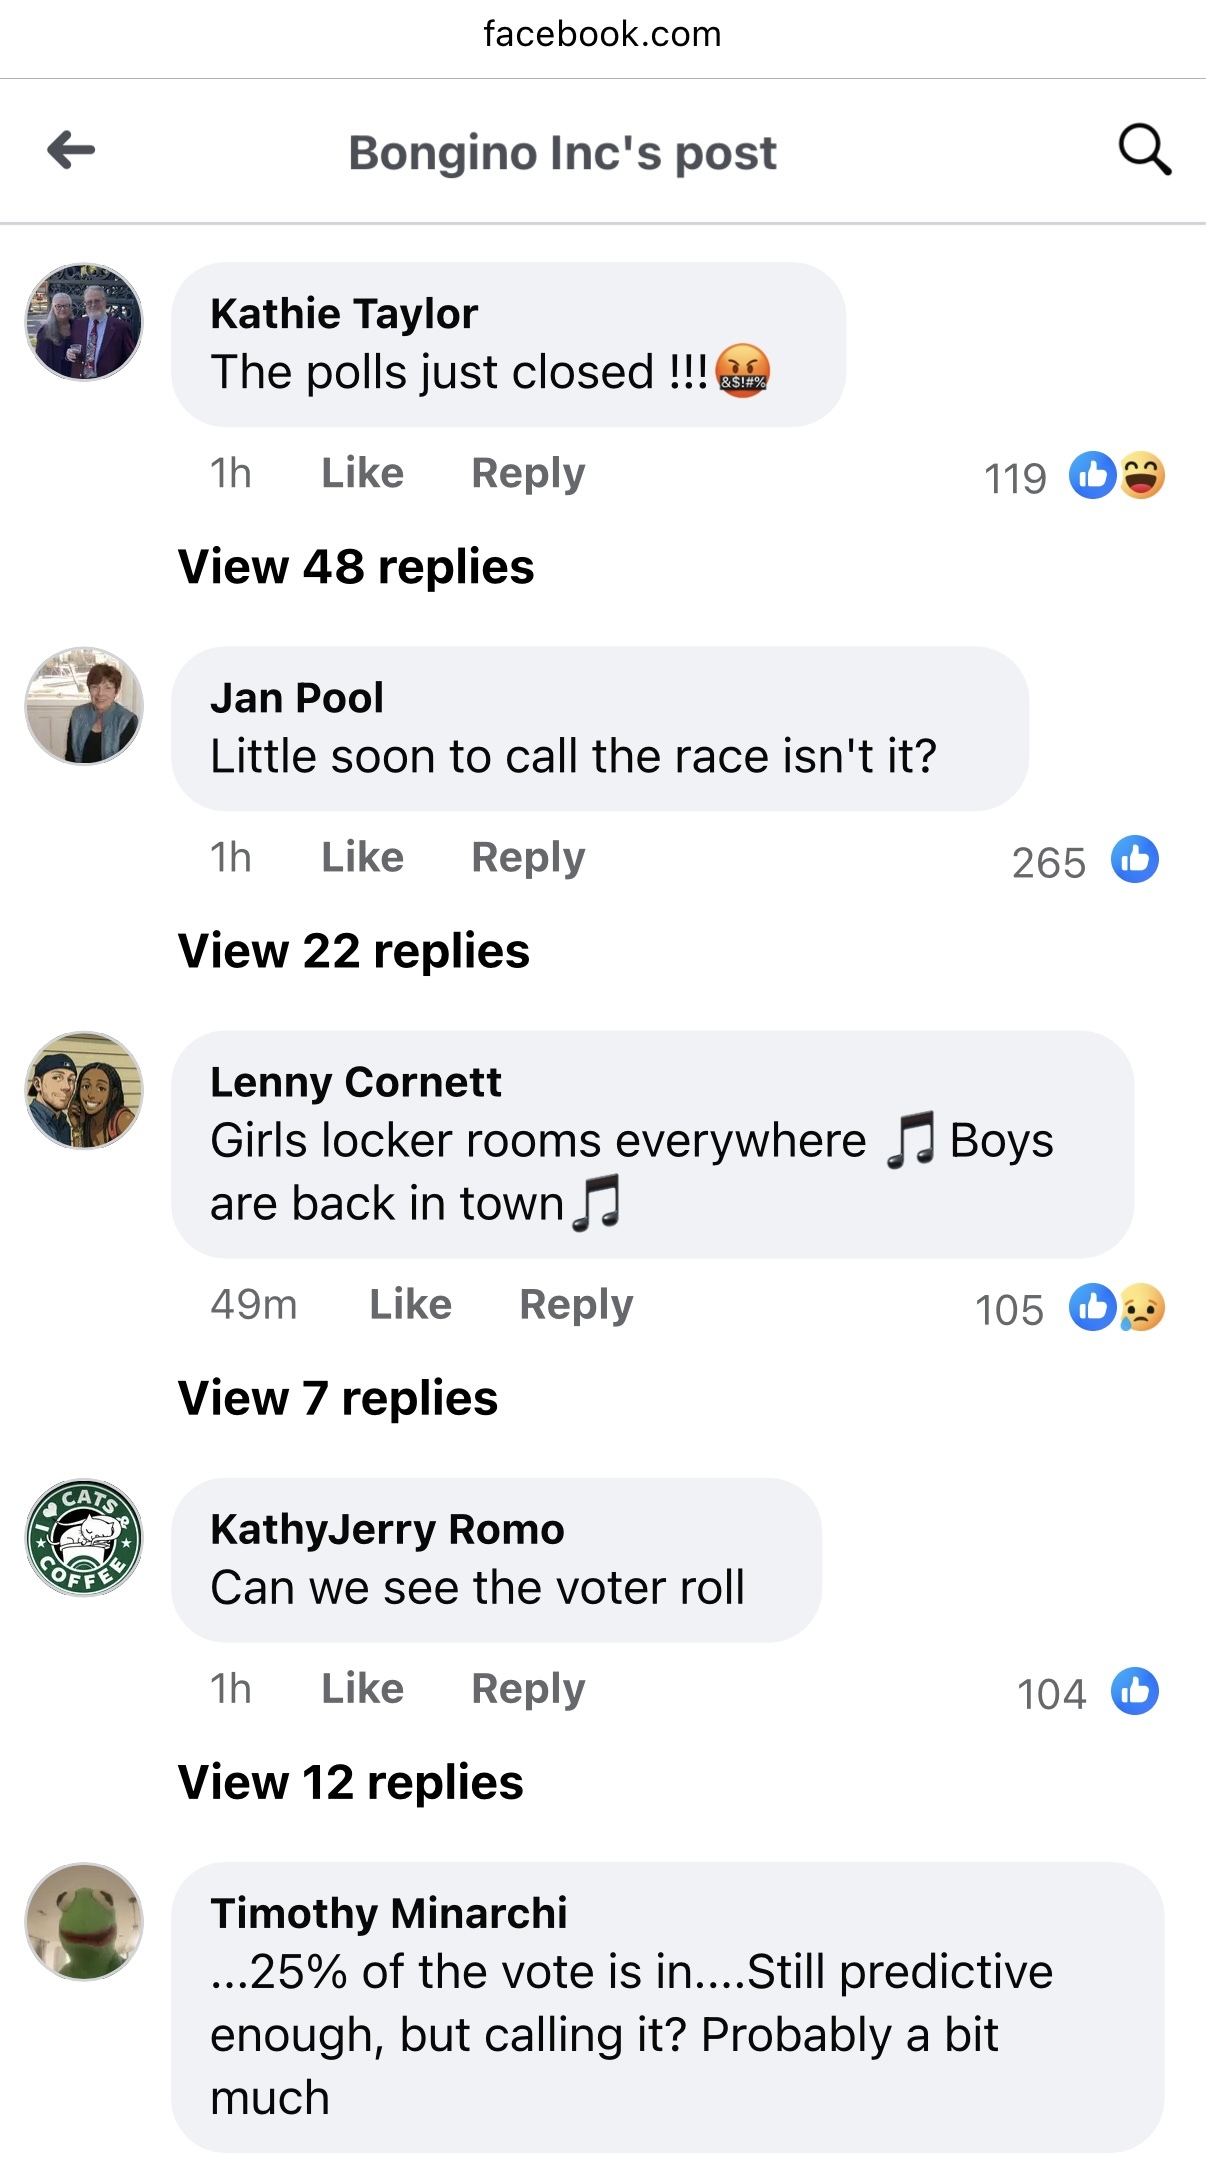Image resolution: width=1206 pixels, height=2177 pixels.
Task: Show View 7 replies thread
Action: (x=338, y=1398)
